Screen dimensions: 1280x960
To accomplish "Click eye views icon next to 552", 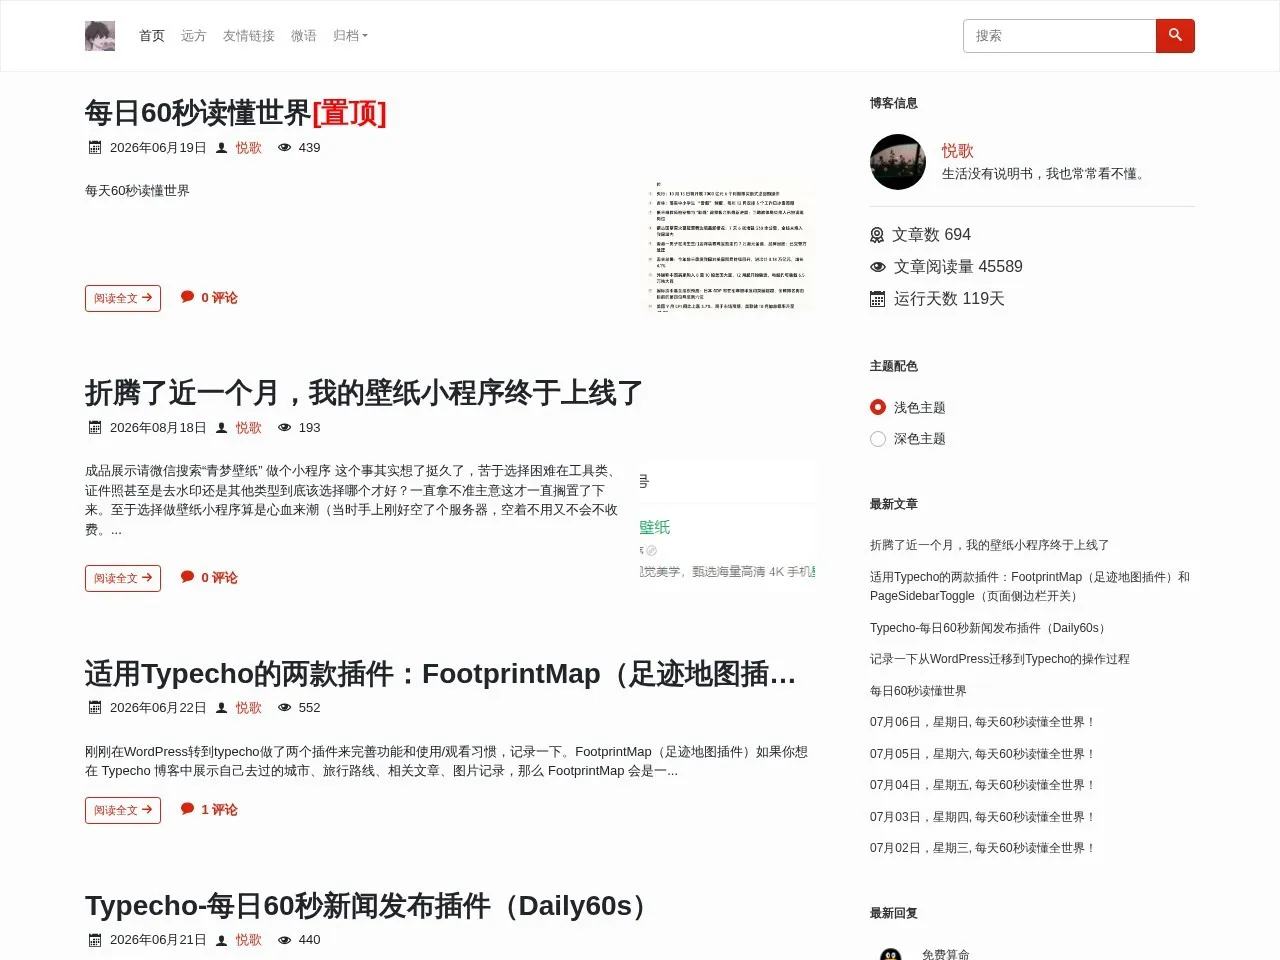I will coord(285,708).
